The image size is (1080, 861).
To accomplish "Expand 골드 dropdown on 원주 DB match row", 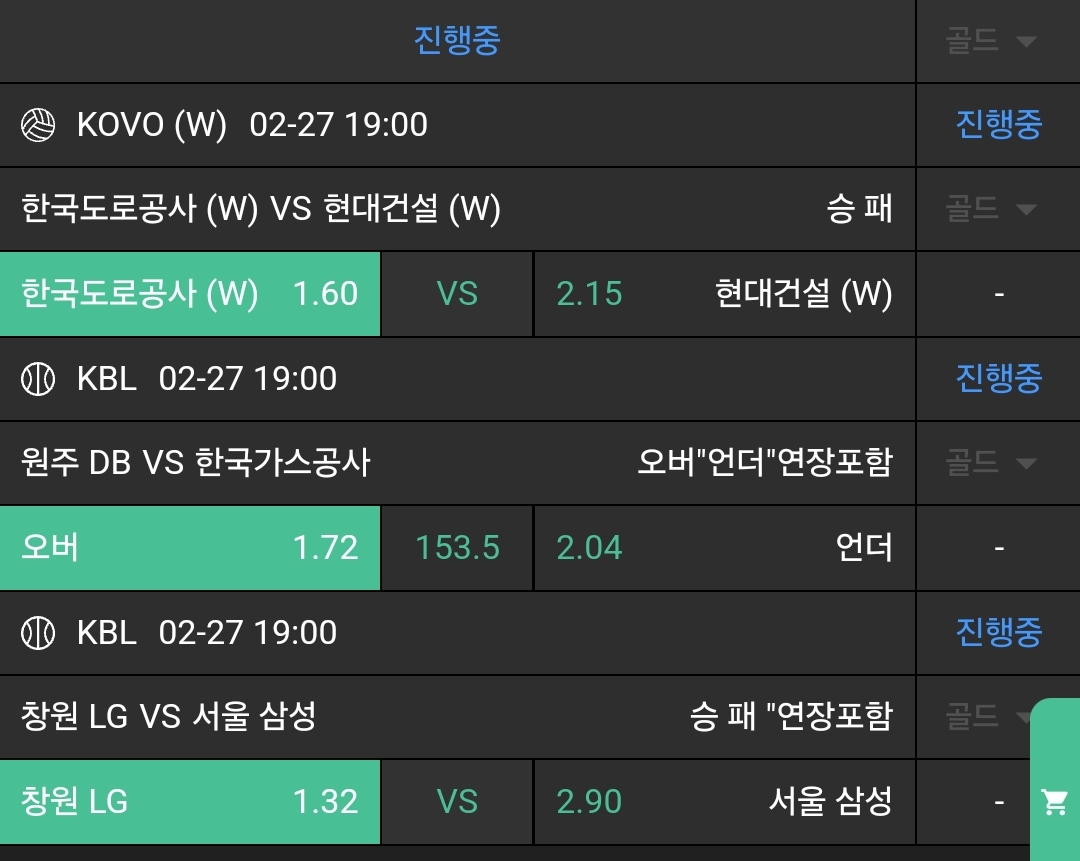I will pyautogui.click(x=990, y=463).
